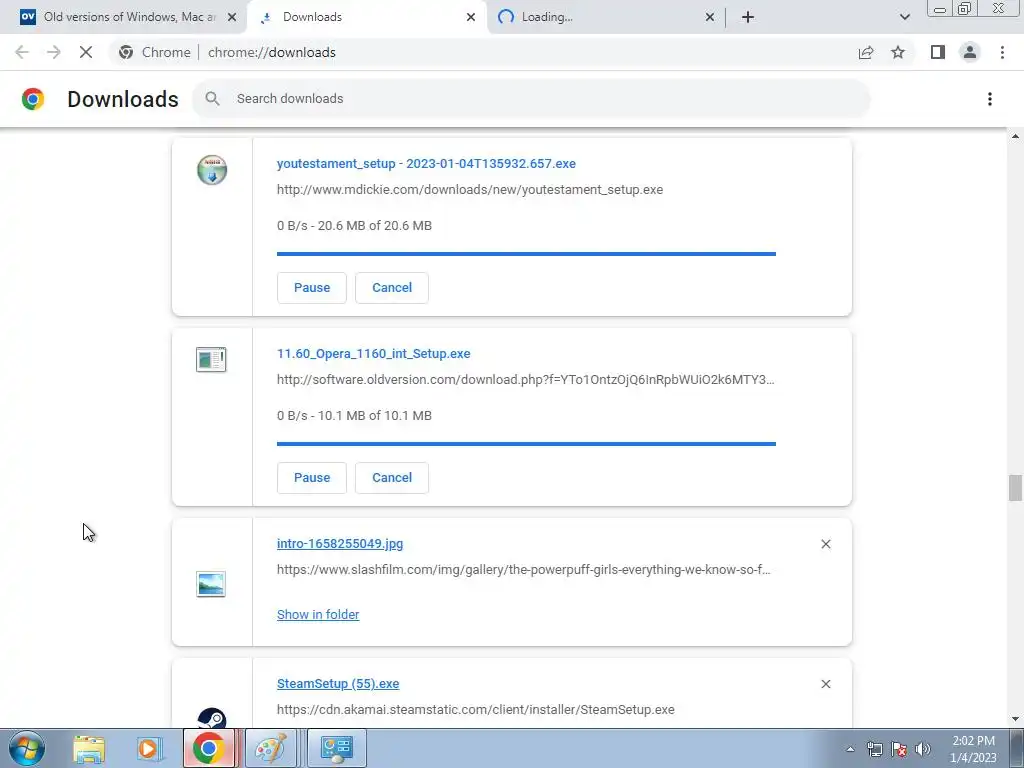The height and width of the screenshot is (768, 1024).
Task: Click the volume speaker tray icon
Action: click(x=923, y=749)
